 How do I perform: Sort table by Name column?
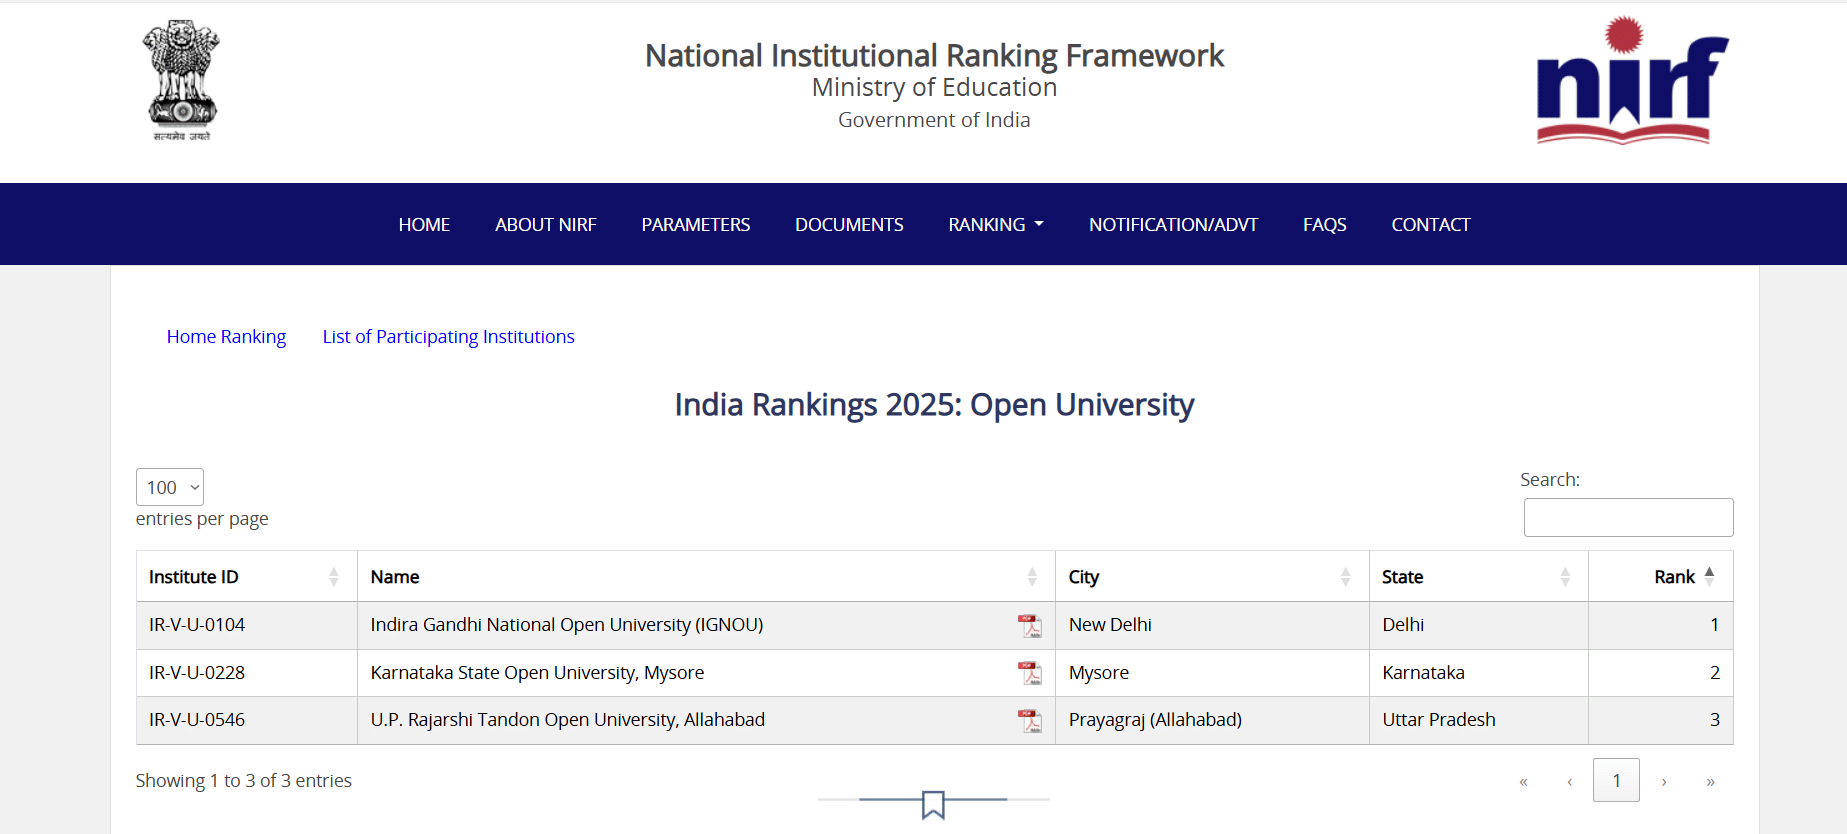tap(706, 577)
